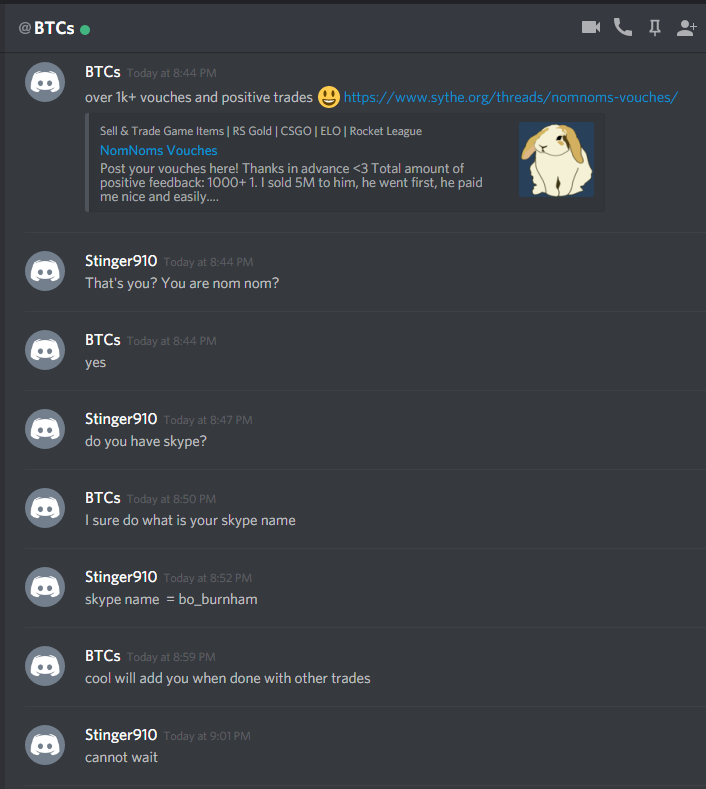Open pinned messages via the pin icon
706x789 pixels.
655,28
